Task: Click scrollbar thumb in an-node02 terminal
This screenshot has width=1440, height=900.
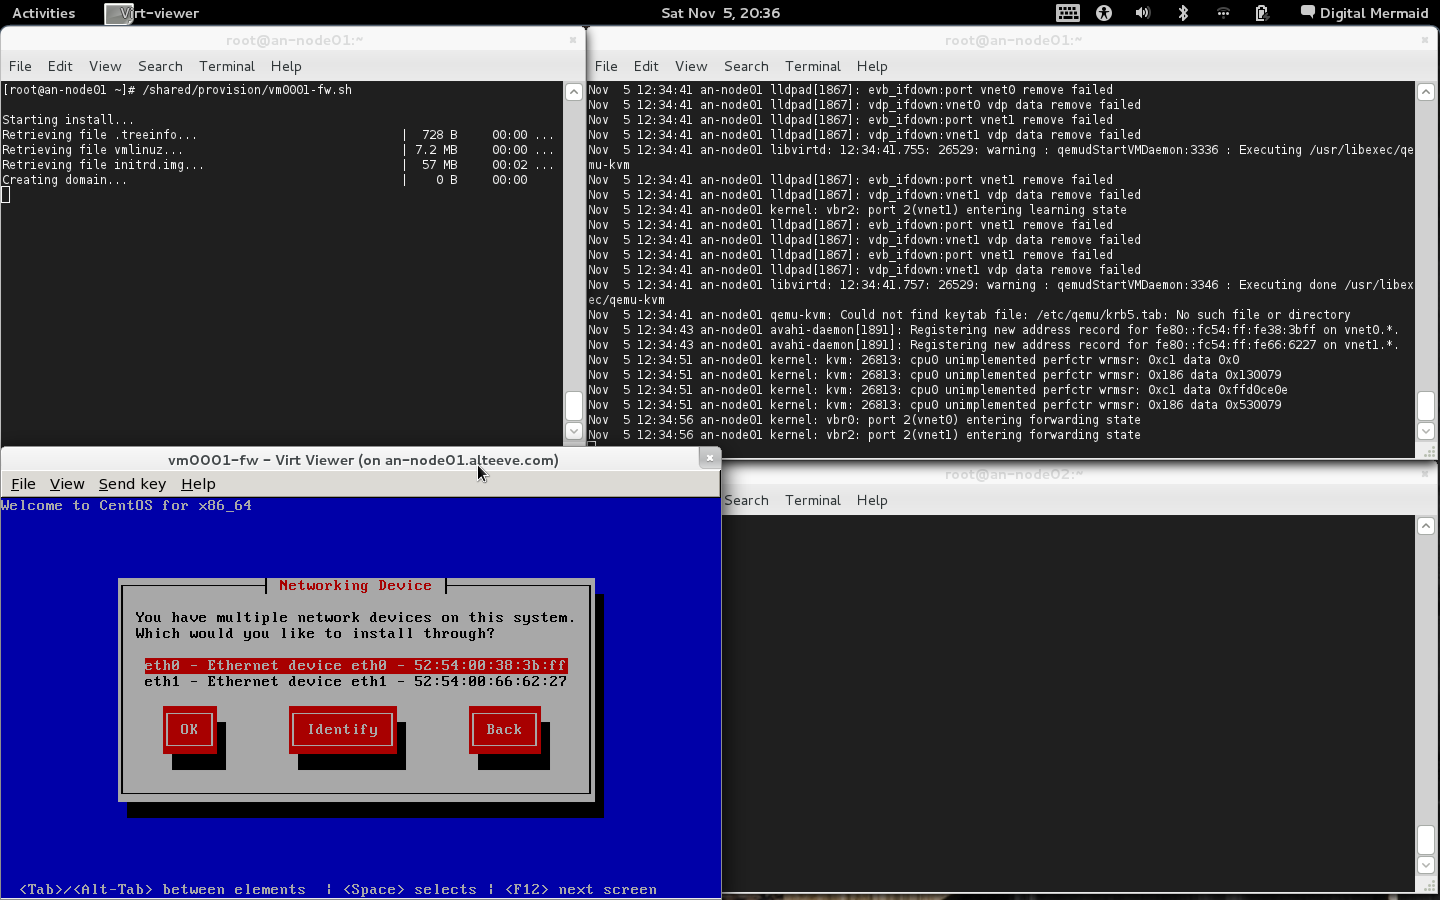Action: tap(1426, 840)
